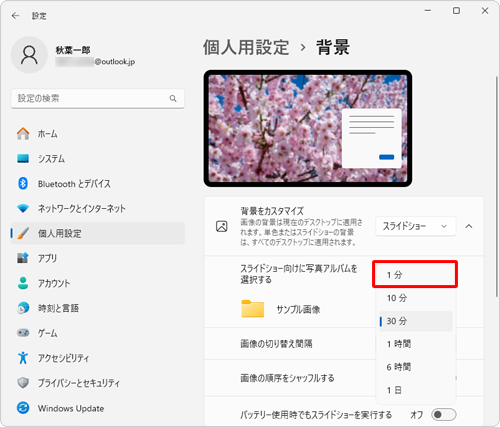Open アクセシビリティ settings
Image resolution: width=500 pixels, height=427 pixels.
[x=97, y=358]
